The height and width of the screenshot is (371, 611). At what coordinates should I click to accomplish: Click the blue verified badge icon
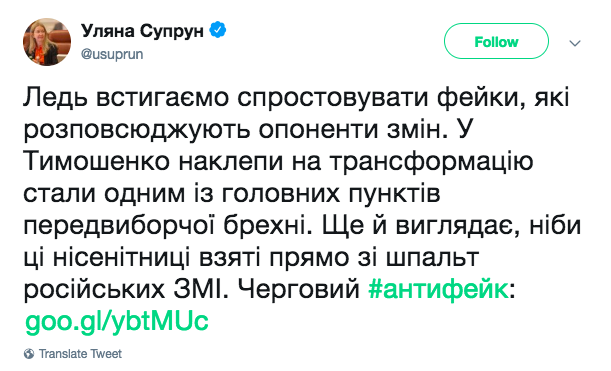tap(218, 30)
